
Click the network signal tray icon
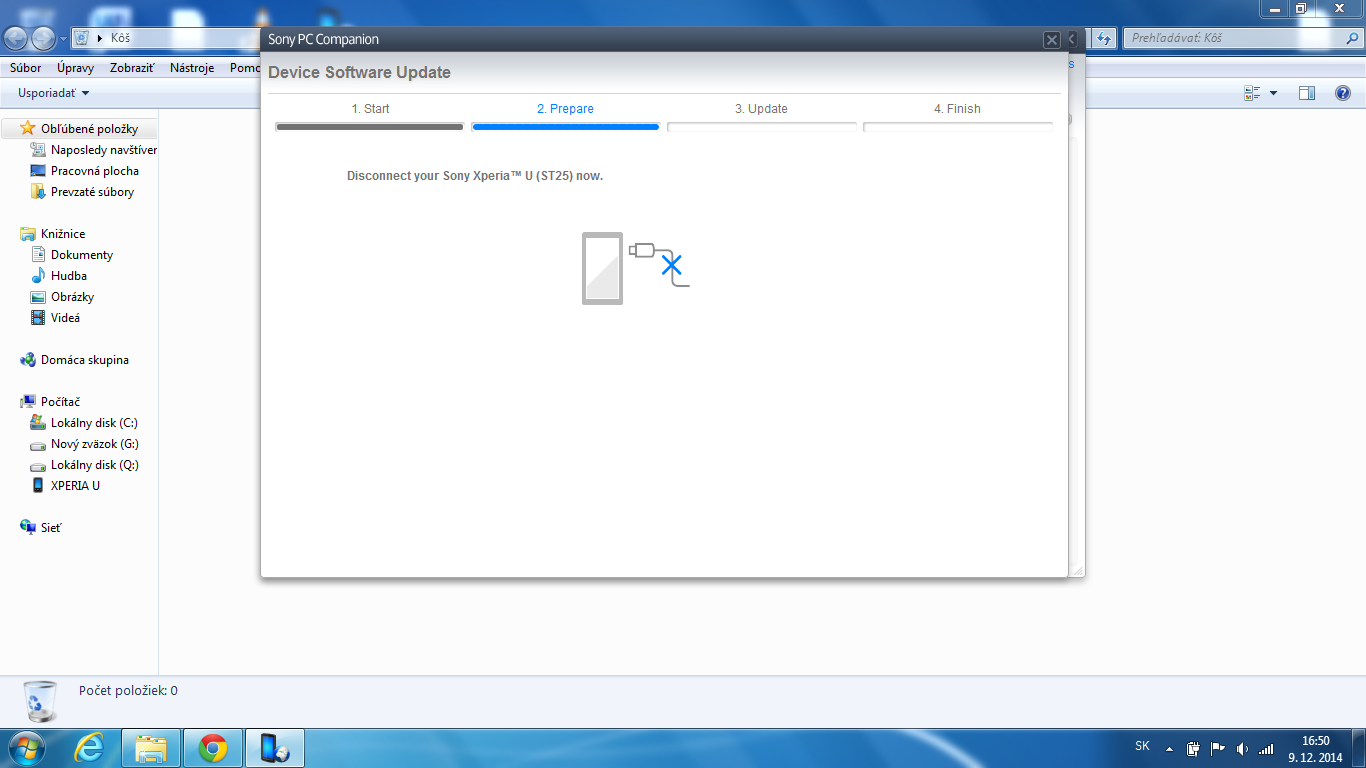(1266, 748)
